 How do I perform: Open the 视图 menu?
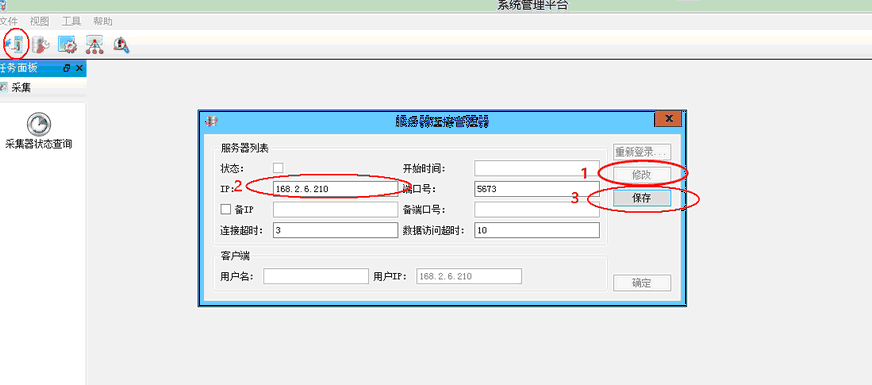tap(39, 21)
